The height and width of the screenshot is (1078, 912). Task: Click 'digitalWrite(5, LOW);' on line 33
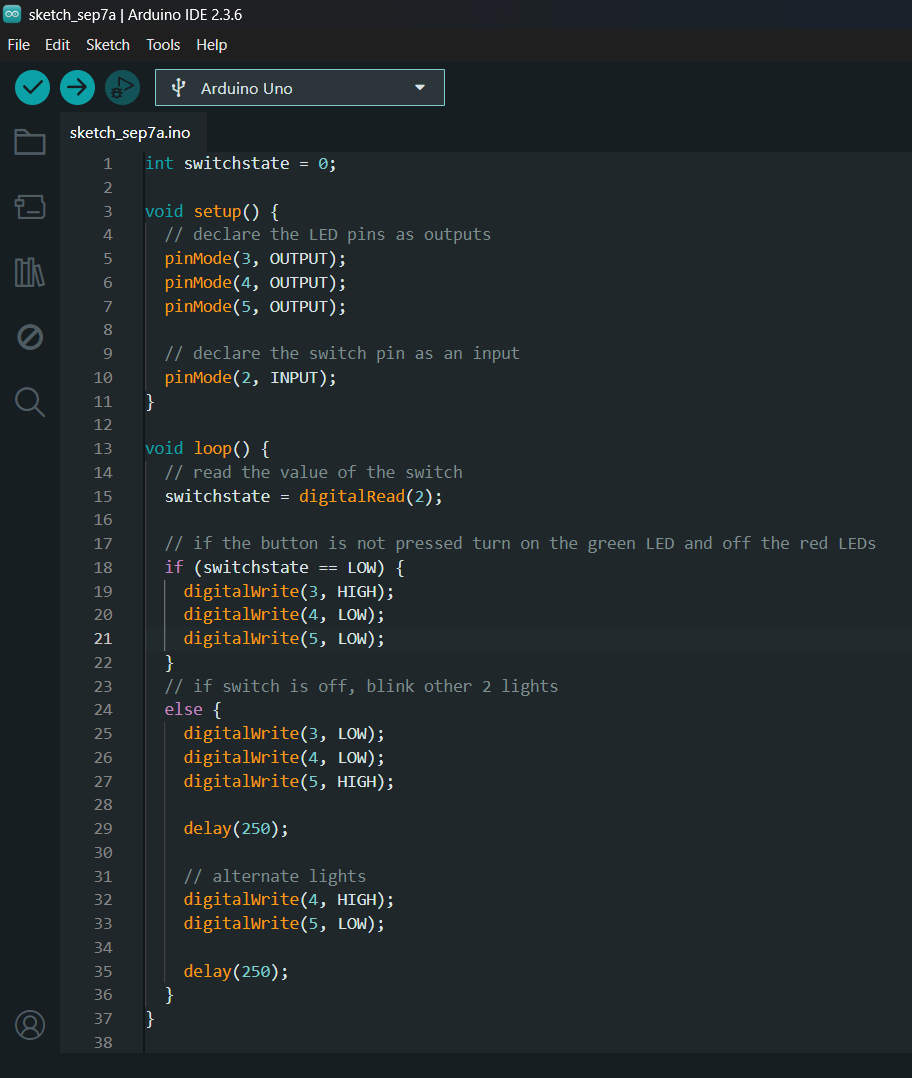tap(284, 923)
